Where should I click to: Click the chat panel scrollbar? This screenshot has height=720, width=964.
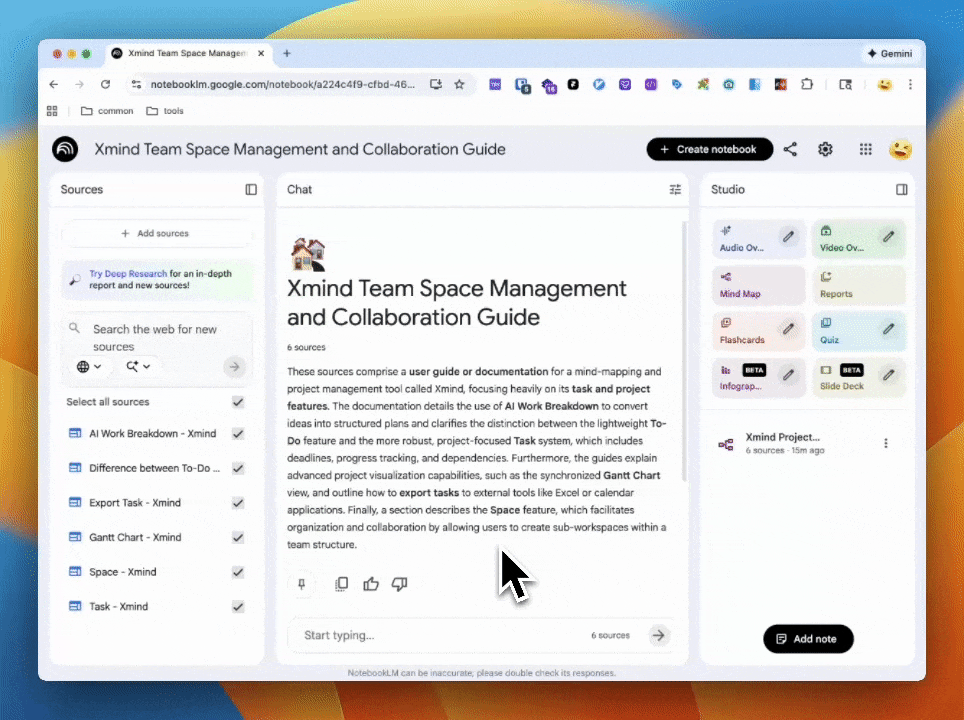point(684,352)
